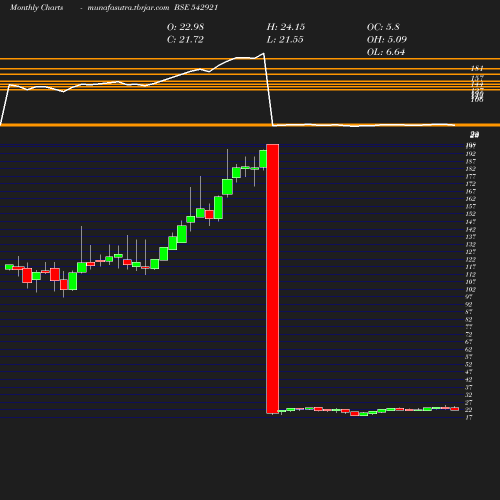Click the 62 price axis label

pos(469,349)
